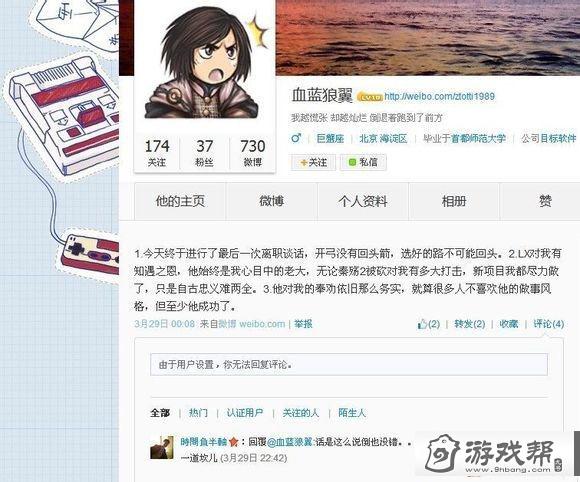Image resolution: width=580 pixels, height=482 pixels.
Task: Click the disabled comment reply field
Action: 349,365
